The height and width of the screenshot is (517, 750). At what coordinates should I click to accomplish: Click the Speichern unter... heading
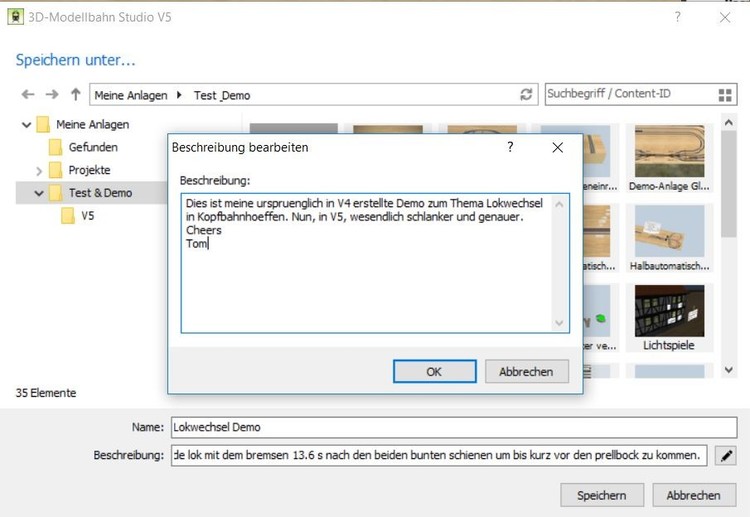pyautogui.click(x=76, y=60)
